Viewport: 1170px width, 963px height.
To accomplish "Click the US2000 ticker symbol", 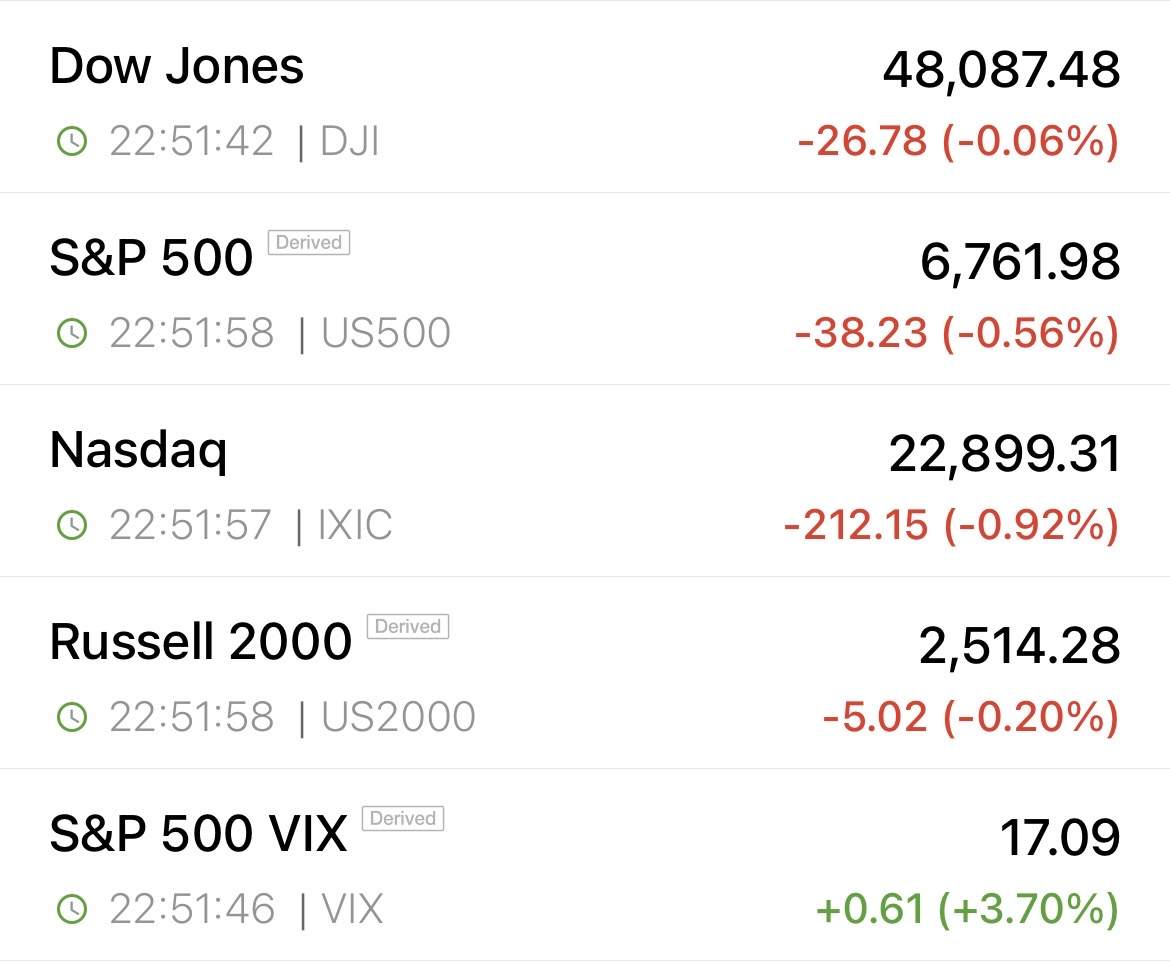I will (397, 717).
